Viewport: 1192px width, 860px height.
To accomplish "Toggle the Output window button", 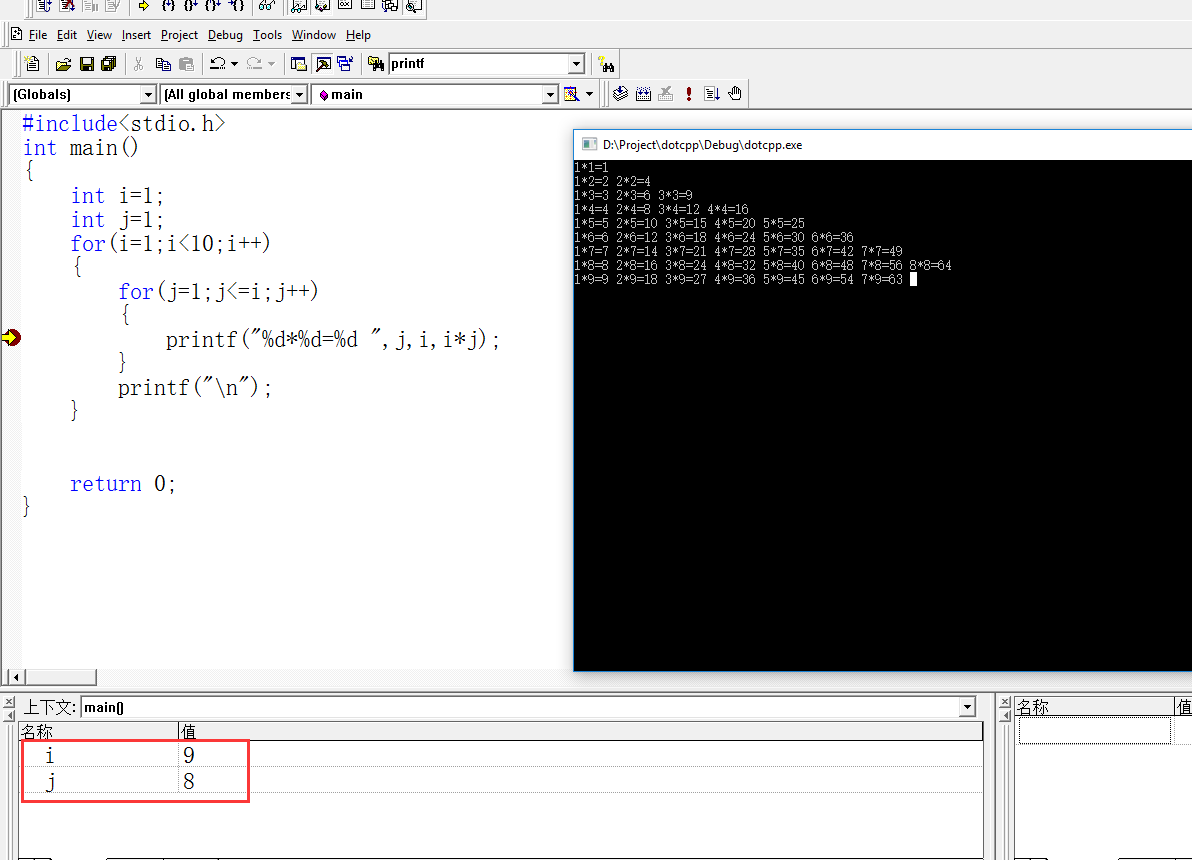I will click(323, 64).
